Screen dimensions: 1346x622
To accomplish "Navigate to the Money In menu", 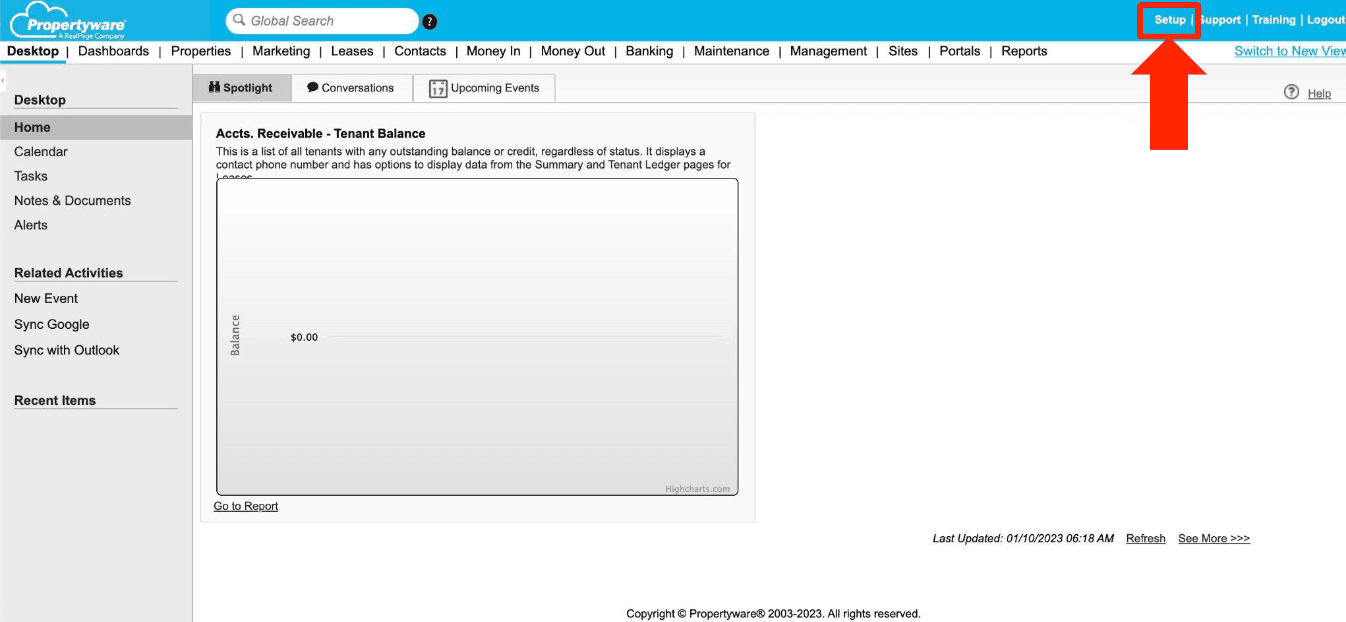I will pyautogui.click(x=493, y=51).
